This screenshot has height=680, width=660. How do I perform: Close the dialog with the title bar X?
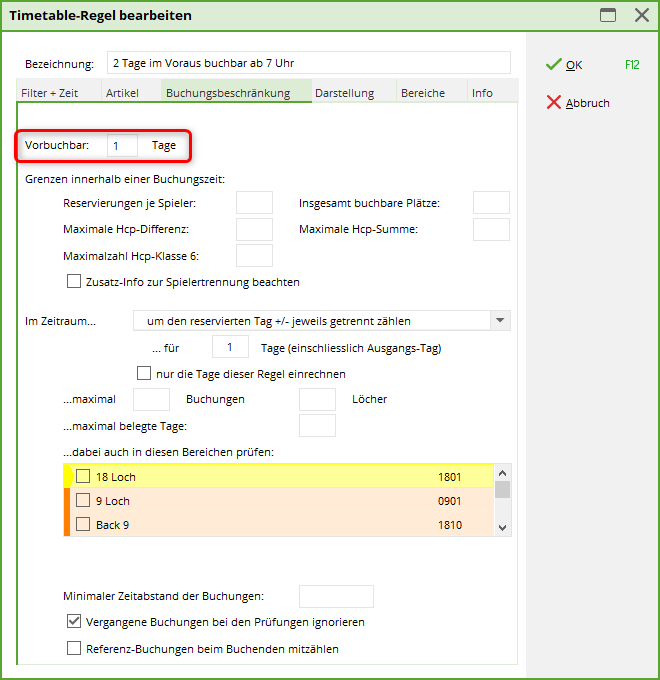coord(641,15)
